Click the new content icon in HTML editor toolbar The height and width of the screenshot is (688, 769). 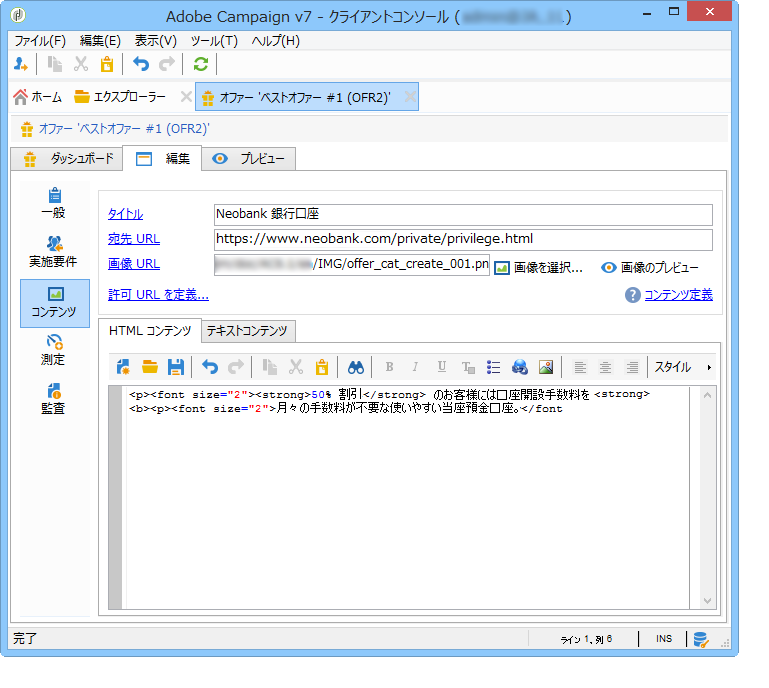click(x=124, y=367)
